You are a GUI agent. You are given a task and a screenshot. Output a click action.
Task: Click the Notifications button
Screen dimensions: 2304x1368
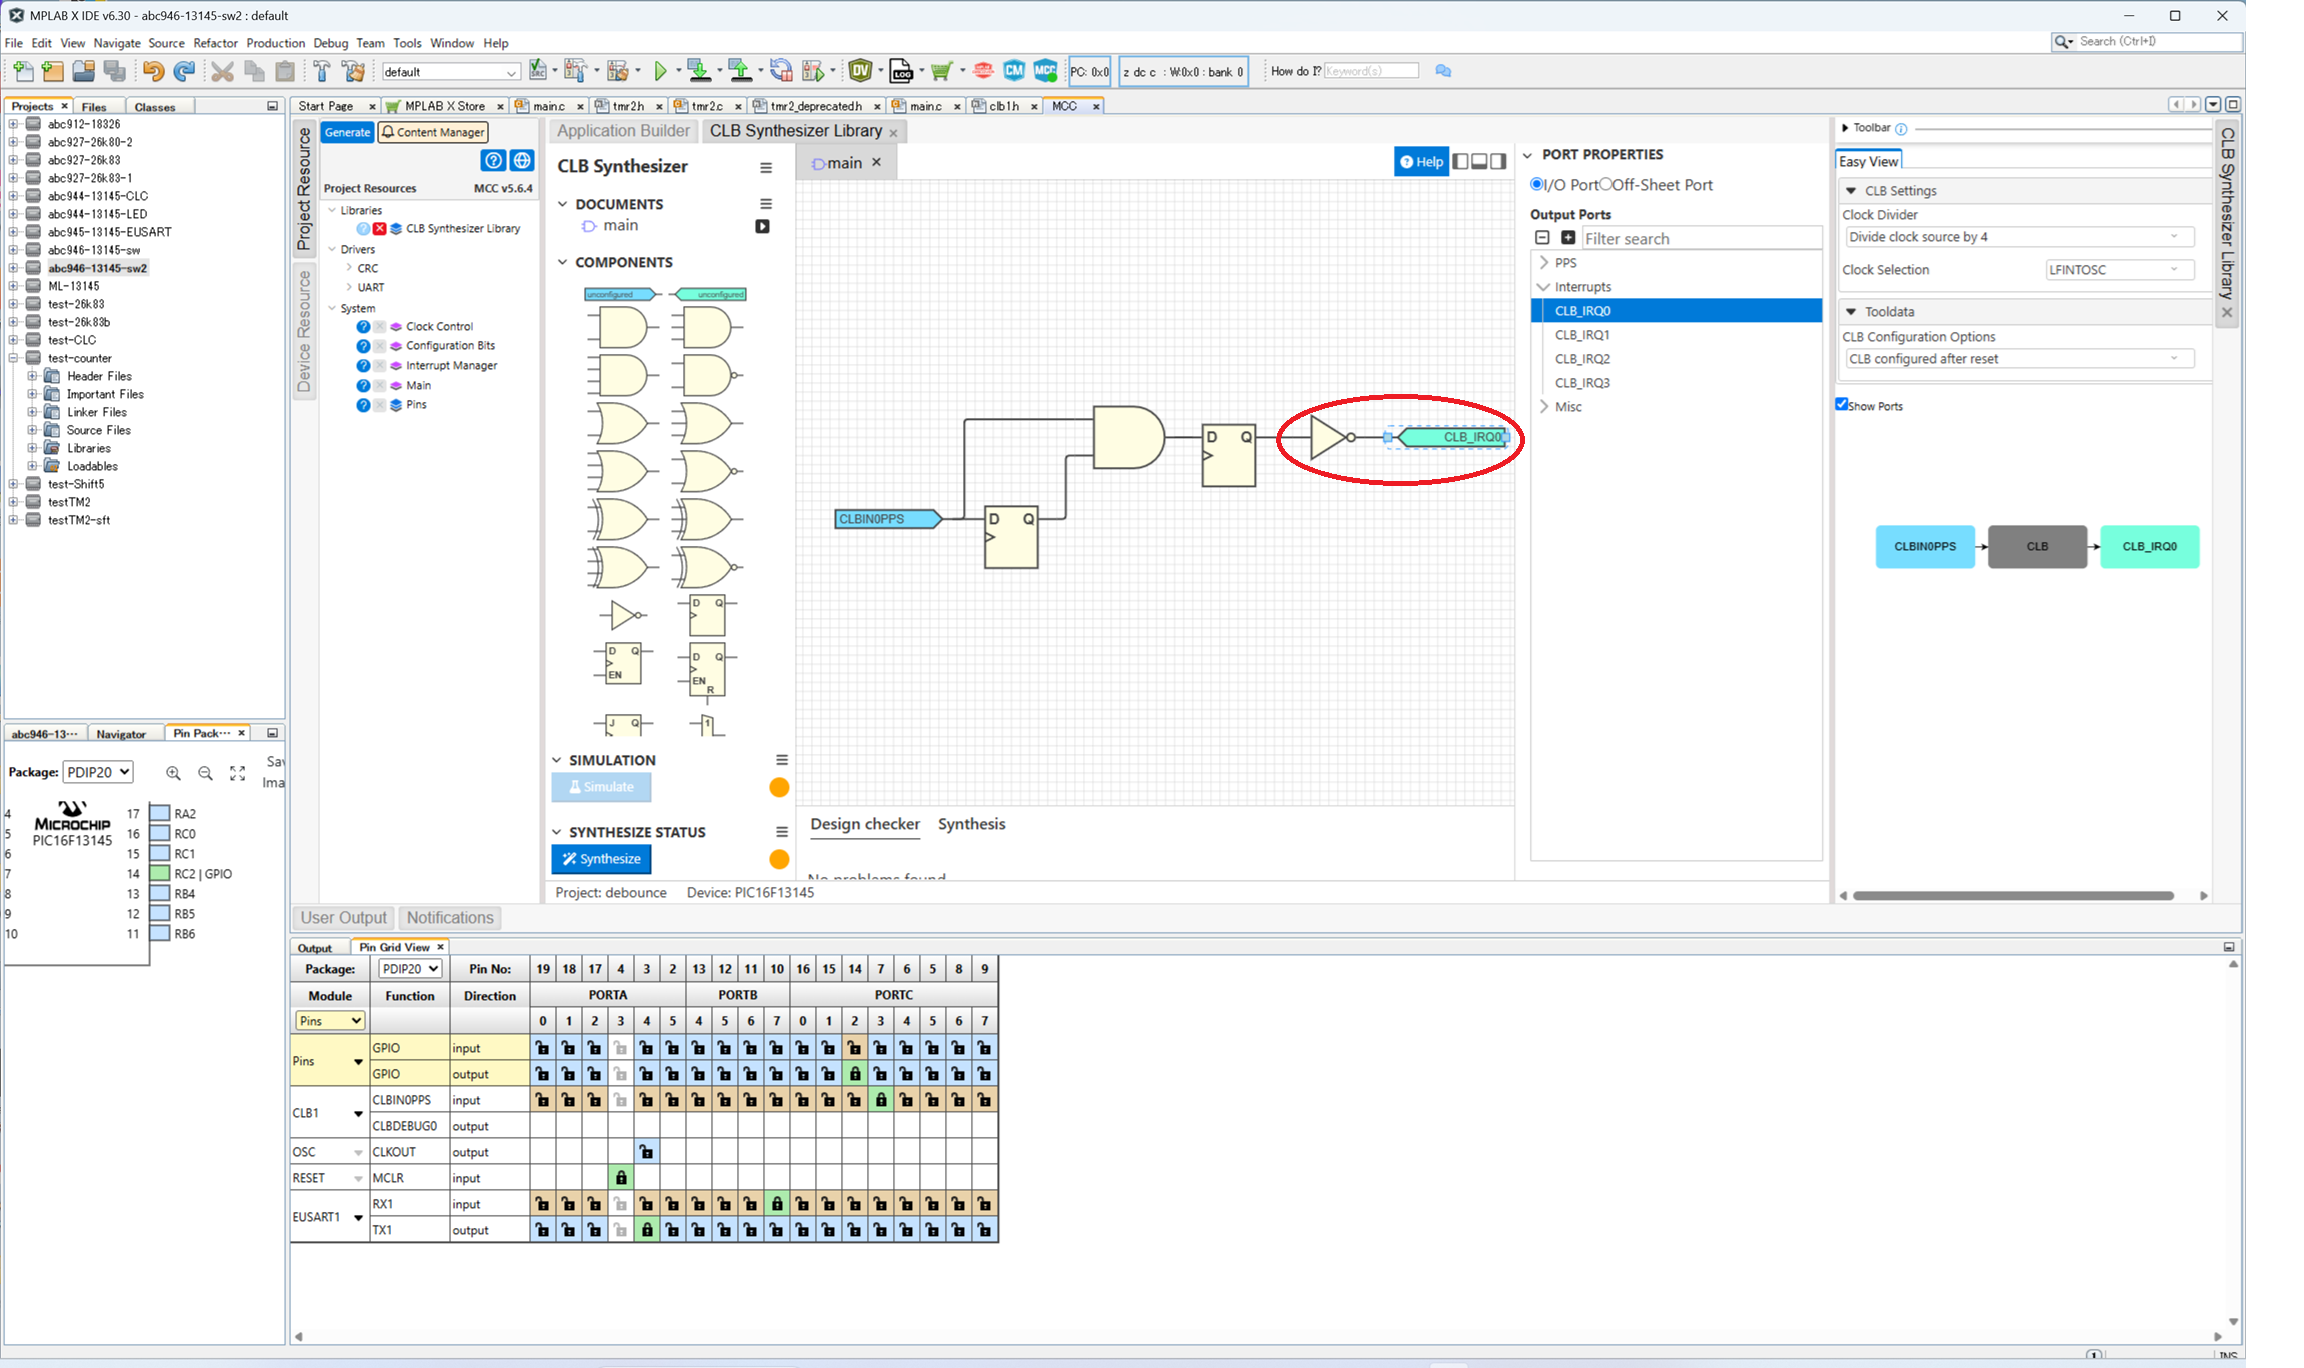(450, 918)
